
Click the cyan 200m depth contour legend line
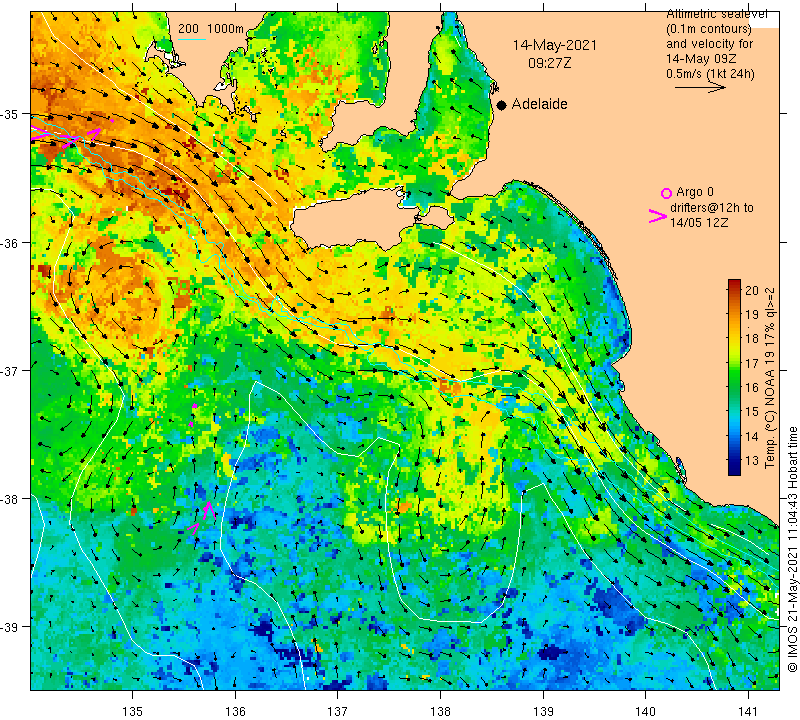(192, 39)
